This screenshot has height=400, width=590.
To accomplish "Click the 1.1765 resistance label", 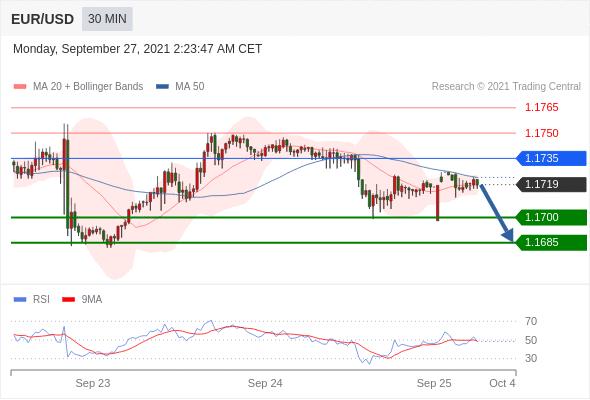I will click(541, 108).
